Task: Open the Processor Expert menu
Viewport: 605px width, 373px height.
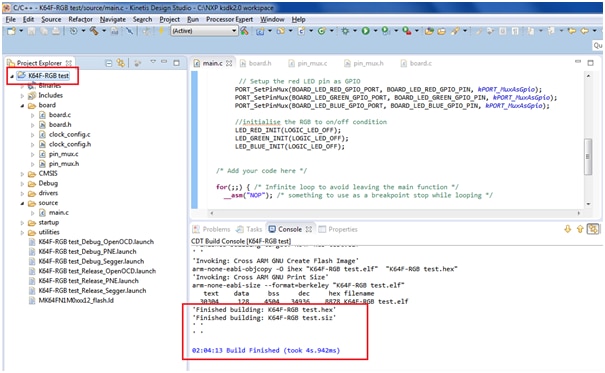Action: click(x=229, y=19)
